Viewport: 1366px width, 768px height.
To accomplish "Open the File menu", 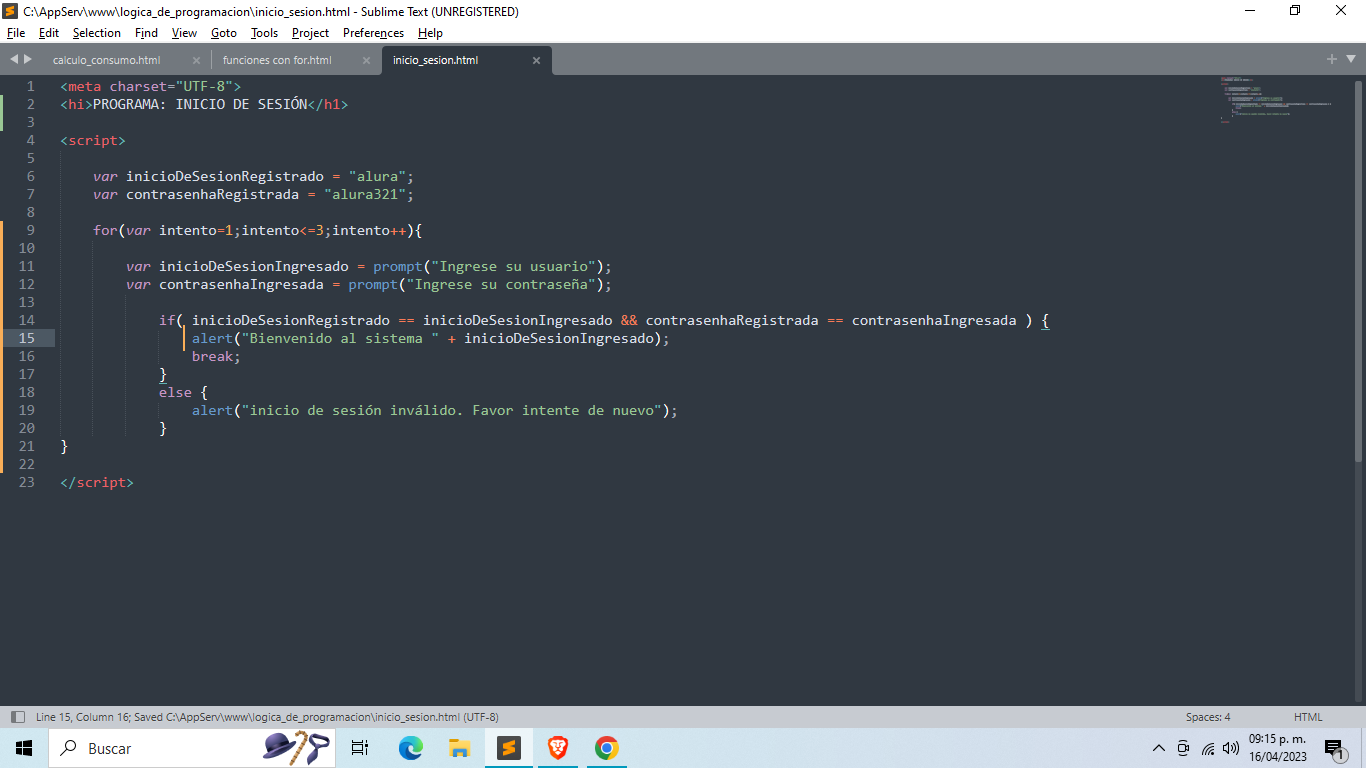I will click(15, 33).
